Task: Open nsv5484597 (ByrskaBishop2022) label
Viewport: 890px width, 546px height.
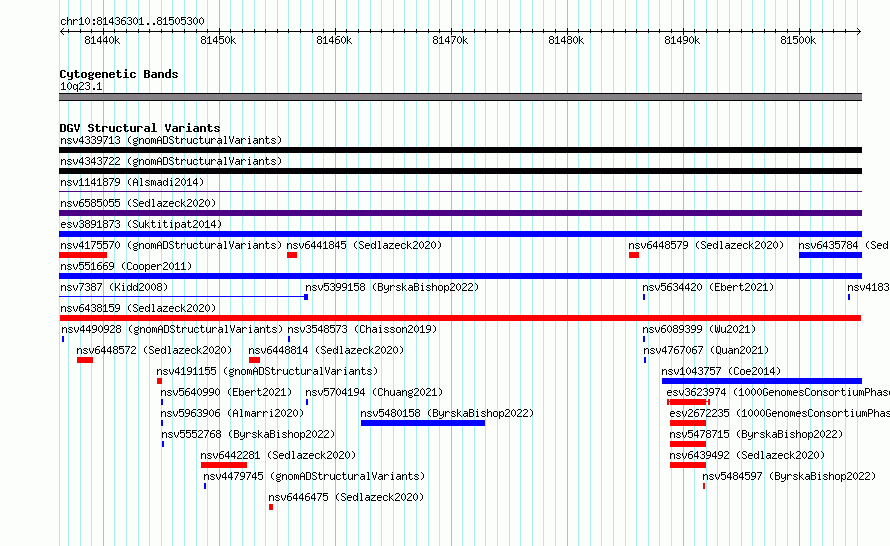Action: tap(789, 476)
